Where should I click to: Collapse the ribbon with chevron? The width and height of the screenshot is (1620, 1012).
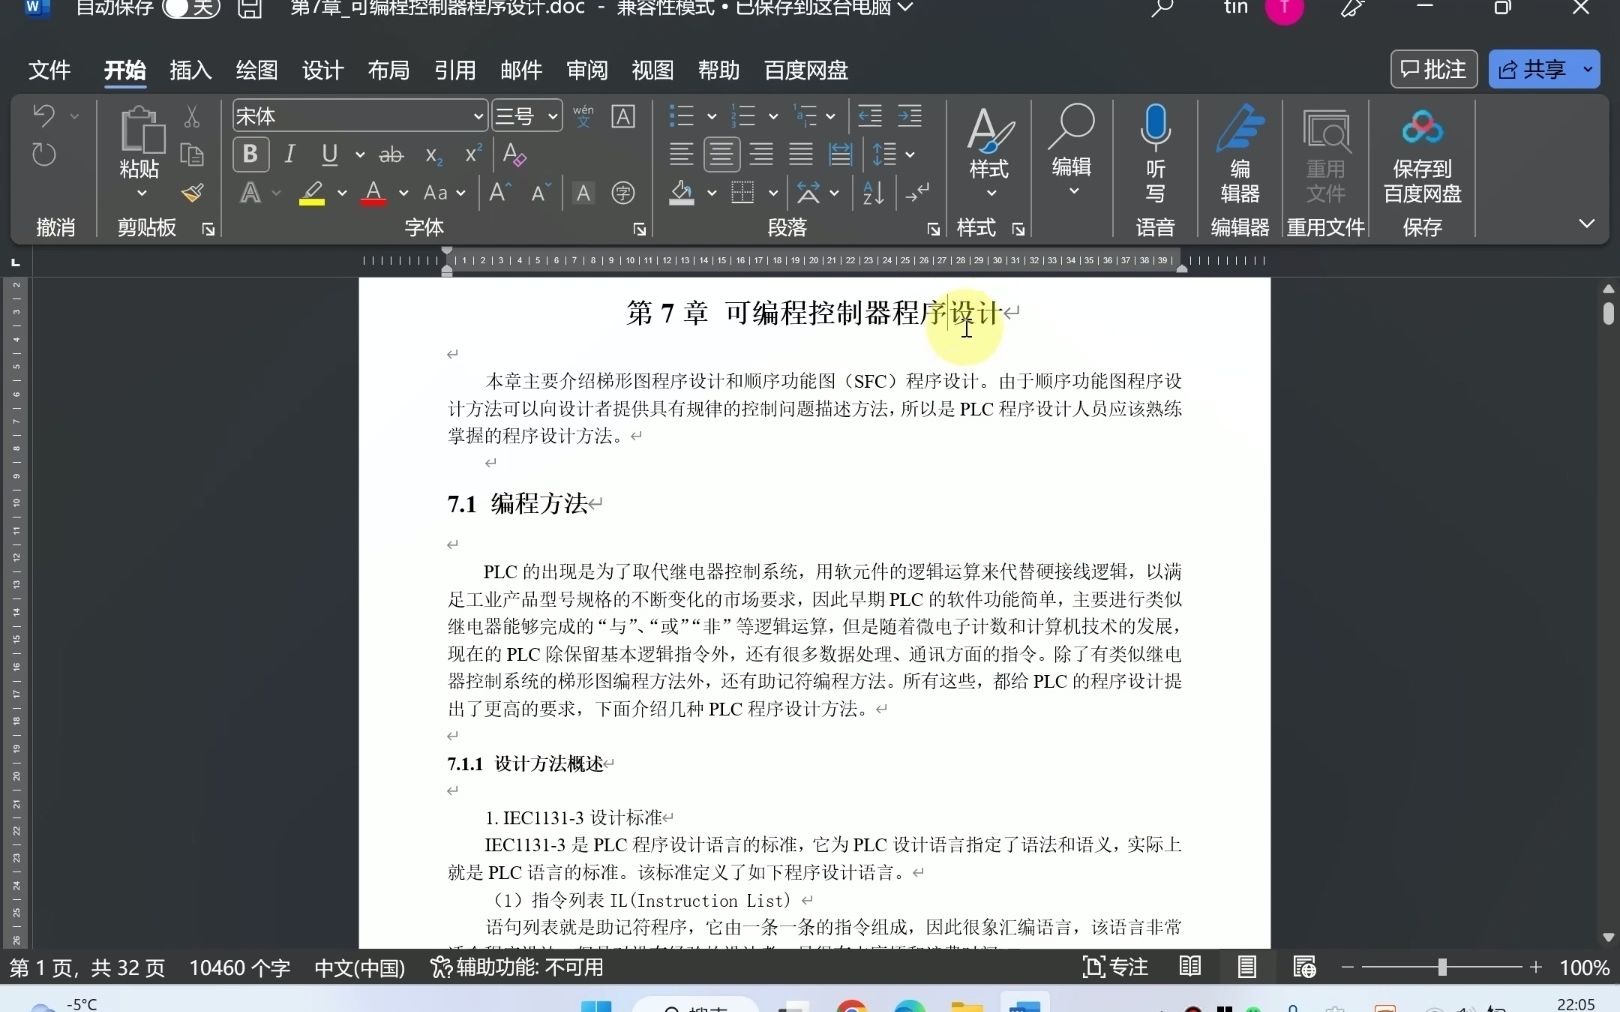(1586, 224)
